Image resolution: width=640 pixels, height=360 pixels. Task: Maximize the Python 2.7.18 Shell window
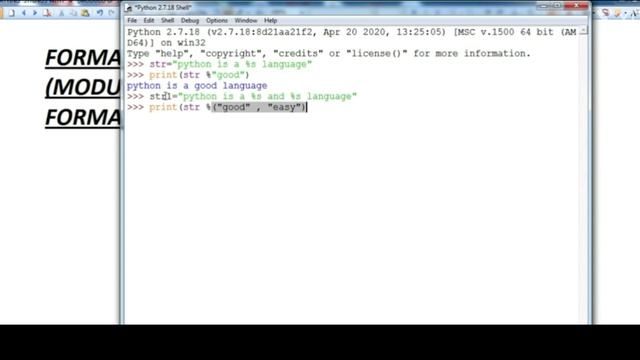click(x=557, y=6)
